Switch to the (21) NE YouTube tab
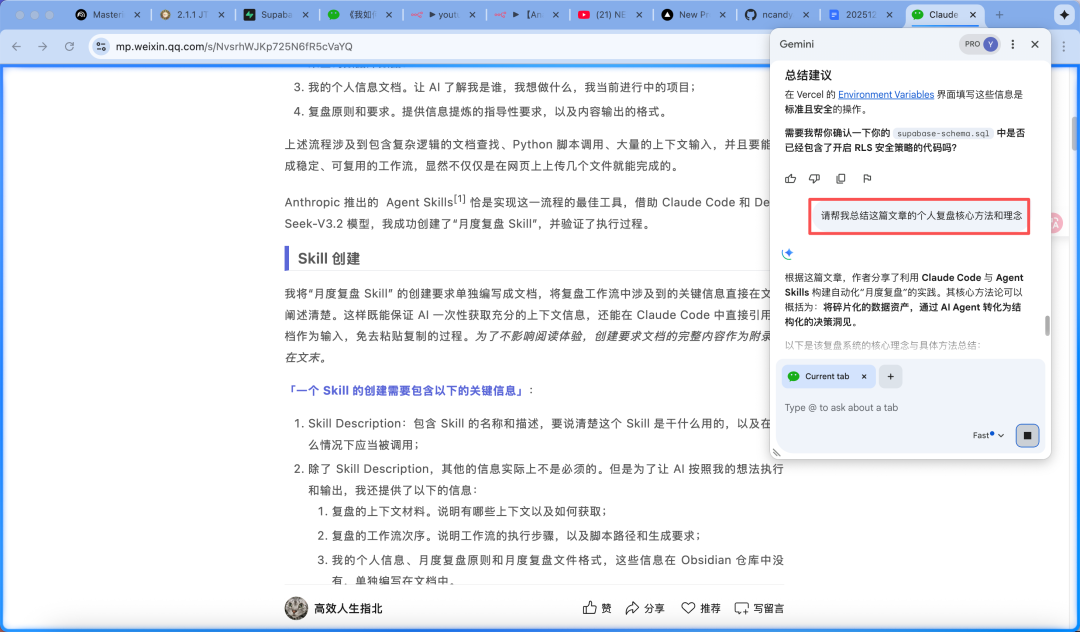The width and height of the screenshot is (1080, 632). click(x=610, y=14)
